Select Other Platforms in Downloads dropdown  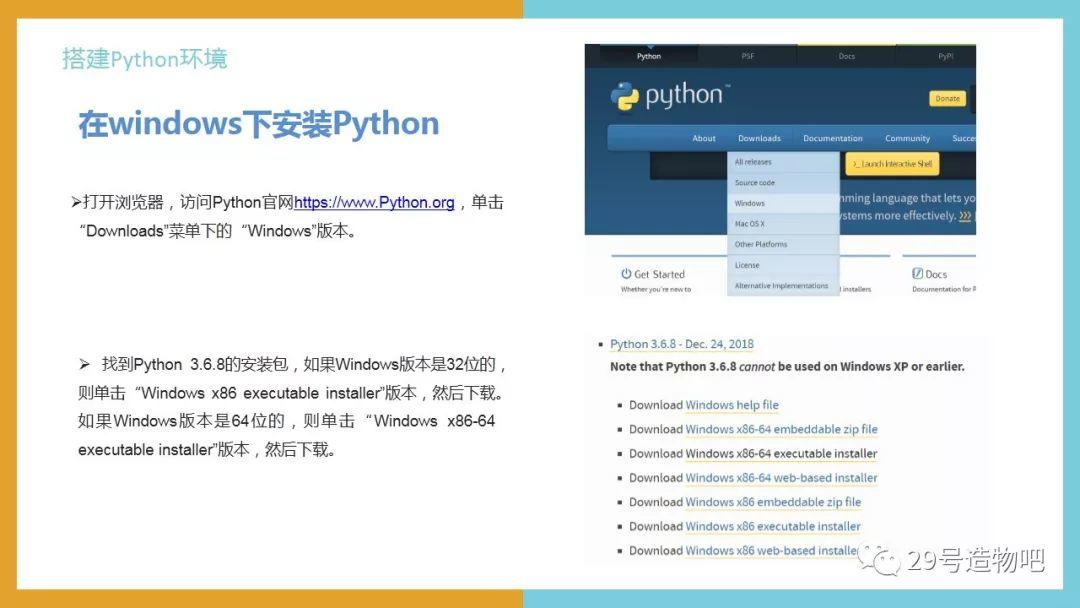783,244
